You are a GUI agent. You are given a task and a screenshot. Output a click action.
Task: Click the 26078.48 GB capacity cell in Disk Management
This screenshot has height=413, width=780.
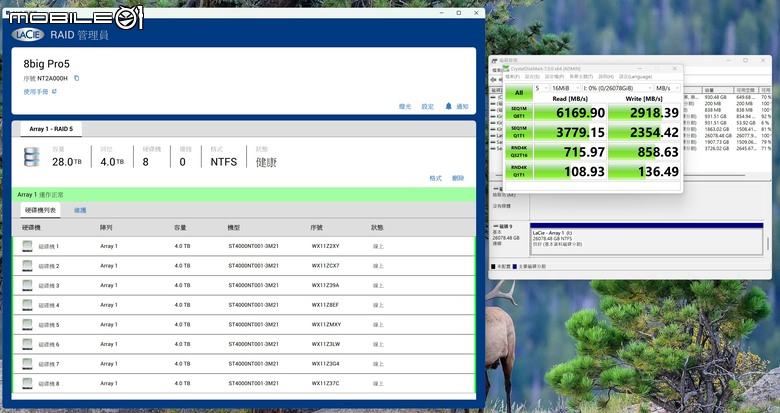coord(718,135)
